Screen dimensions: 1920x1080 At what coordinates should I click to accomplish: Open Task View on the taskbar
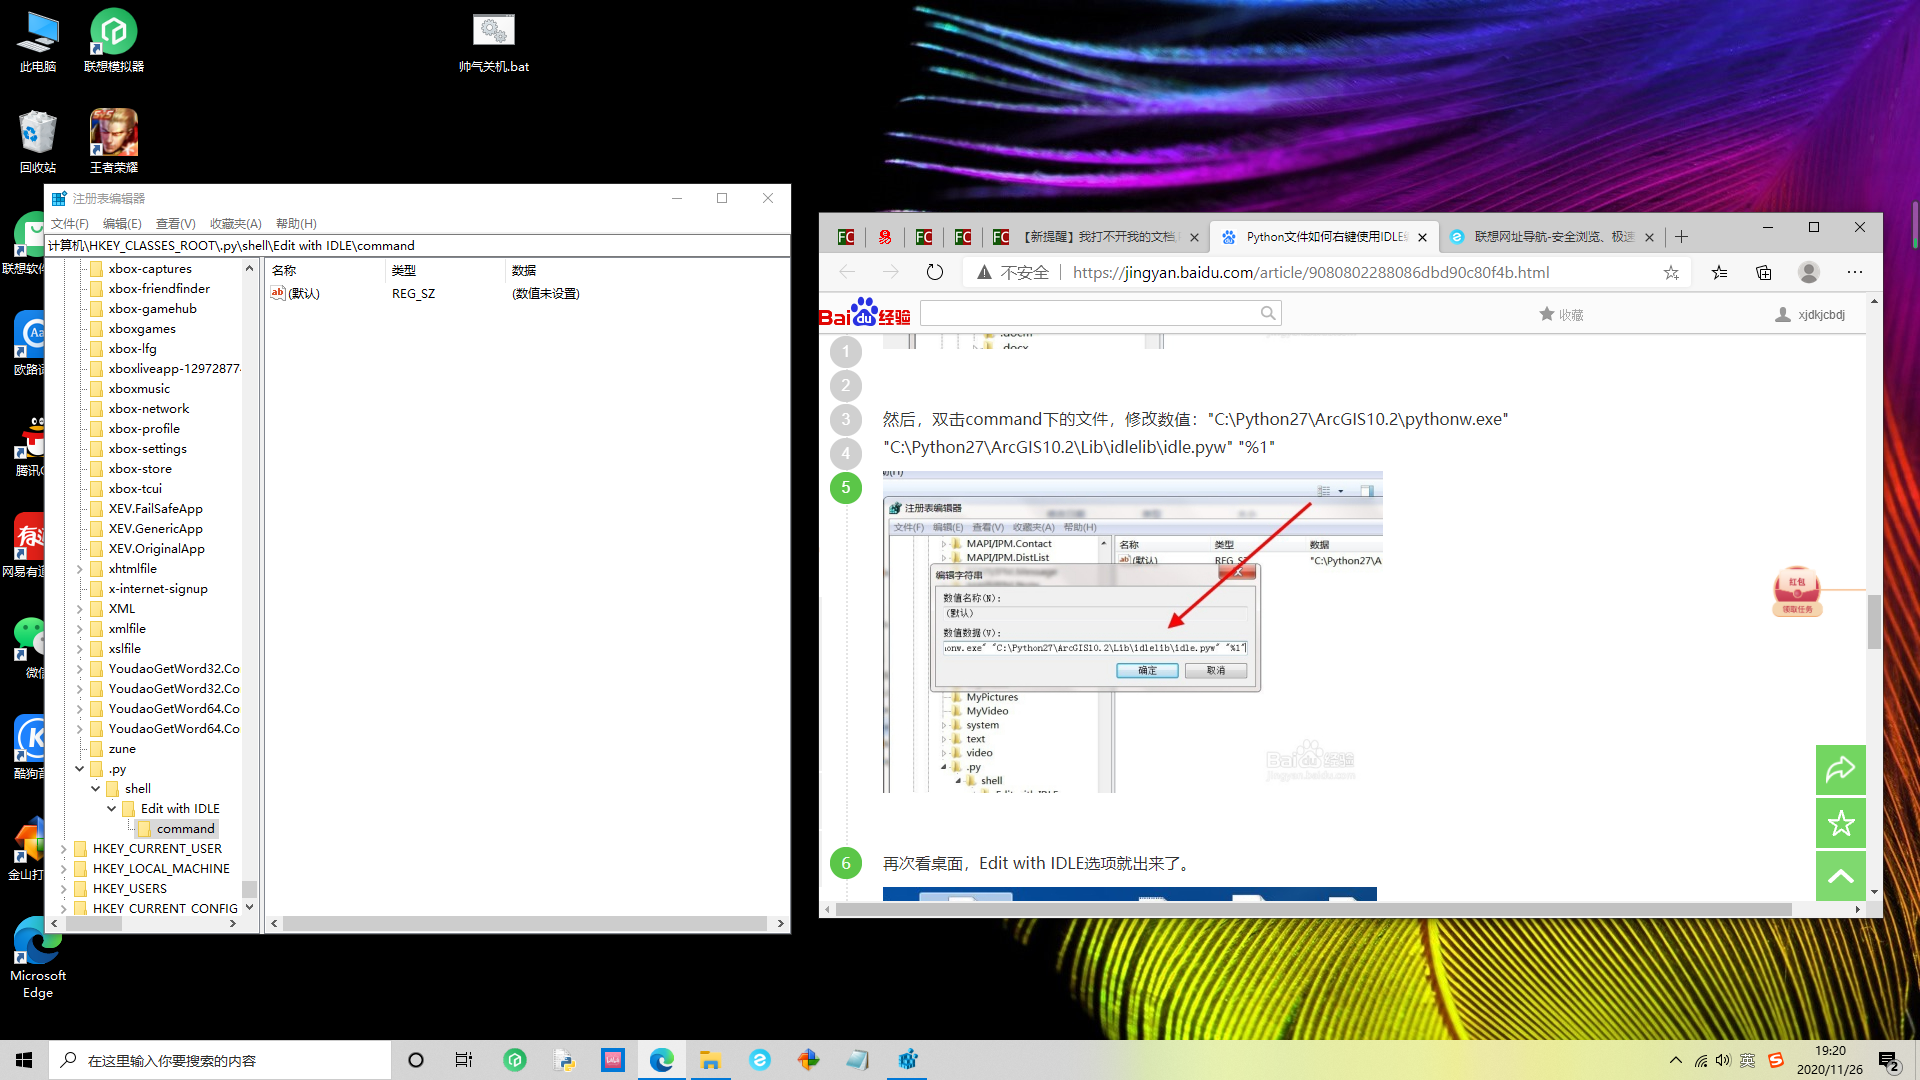click(x=464, y=1060)
